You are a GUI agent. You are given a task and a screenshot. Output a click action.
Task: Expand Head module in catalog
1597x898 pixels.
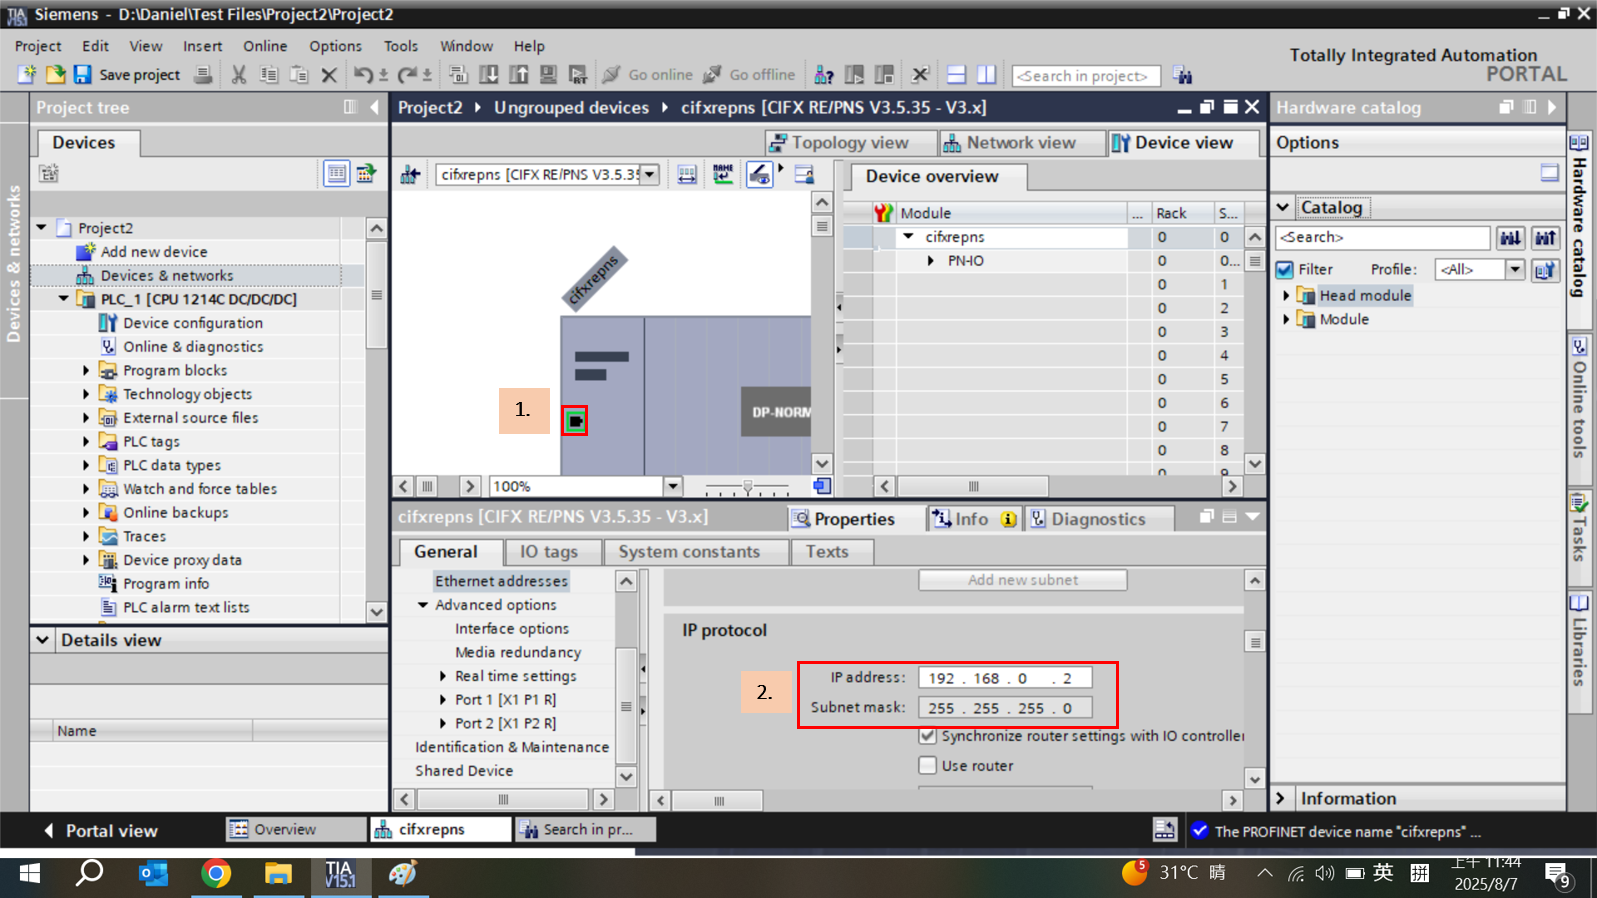(x=1286, y=295)
